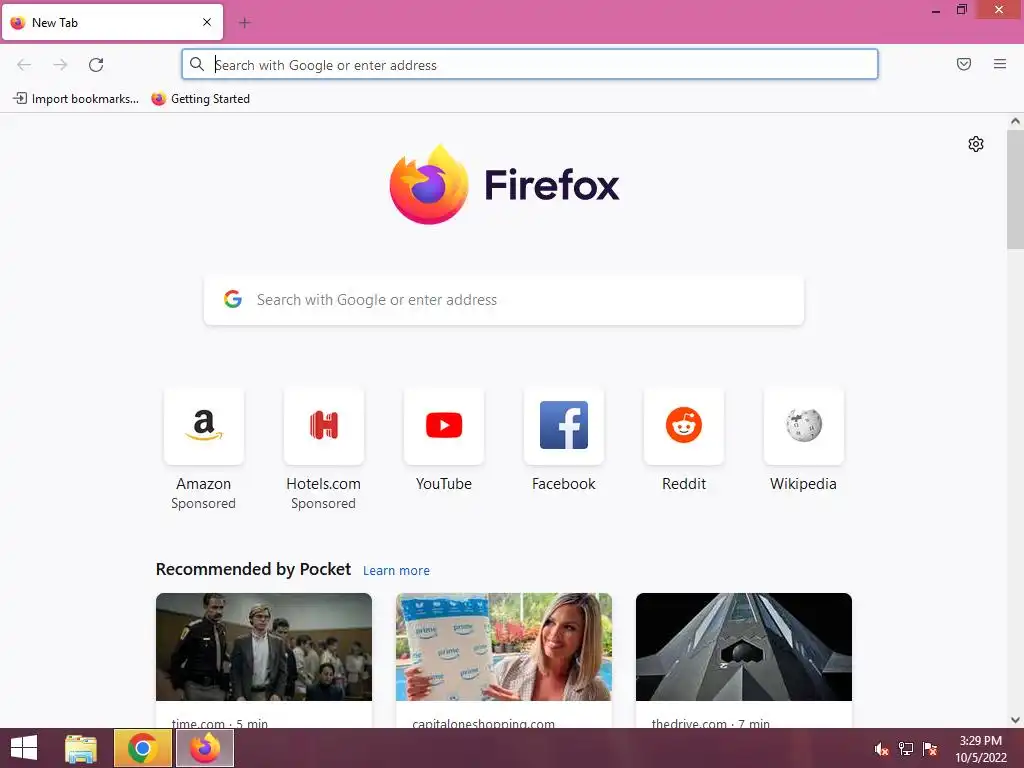Open the time.com Pocket story thumbnail

(264, 647)
